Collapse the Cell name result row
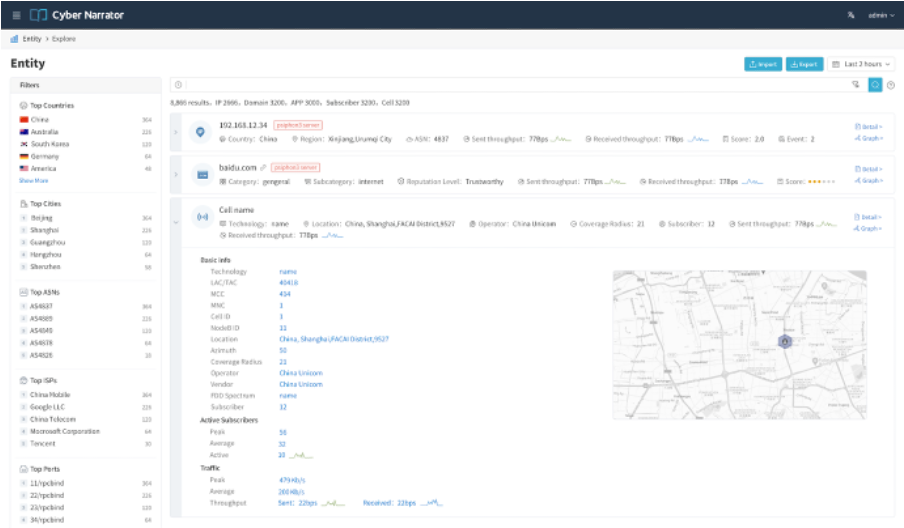904x528 pixels. pos(176,223)
